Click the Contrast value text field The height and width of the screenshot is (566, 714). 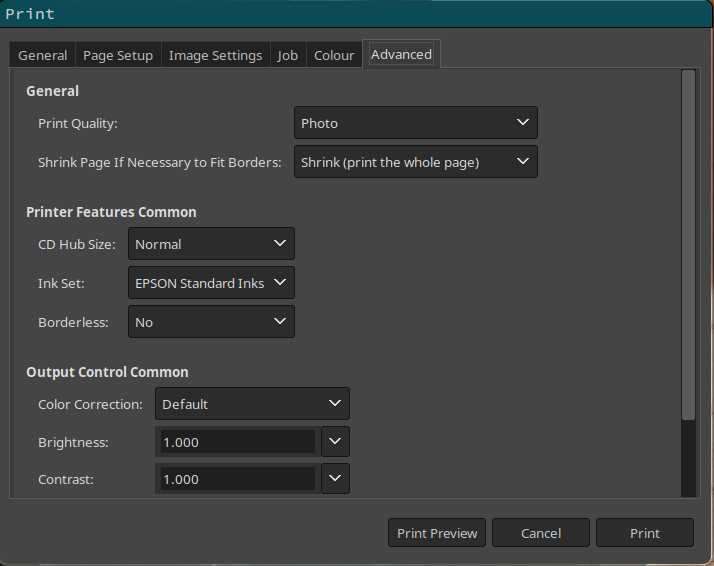click(x=237, y=479)
